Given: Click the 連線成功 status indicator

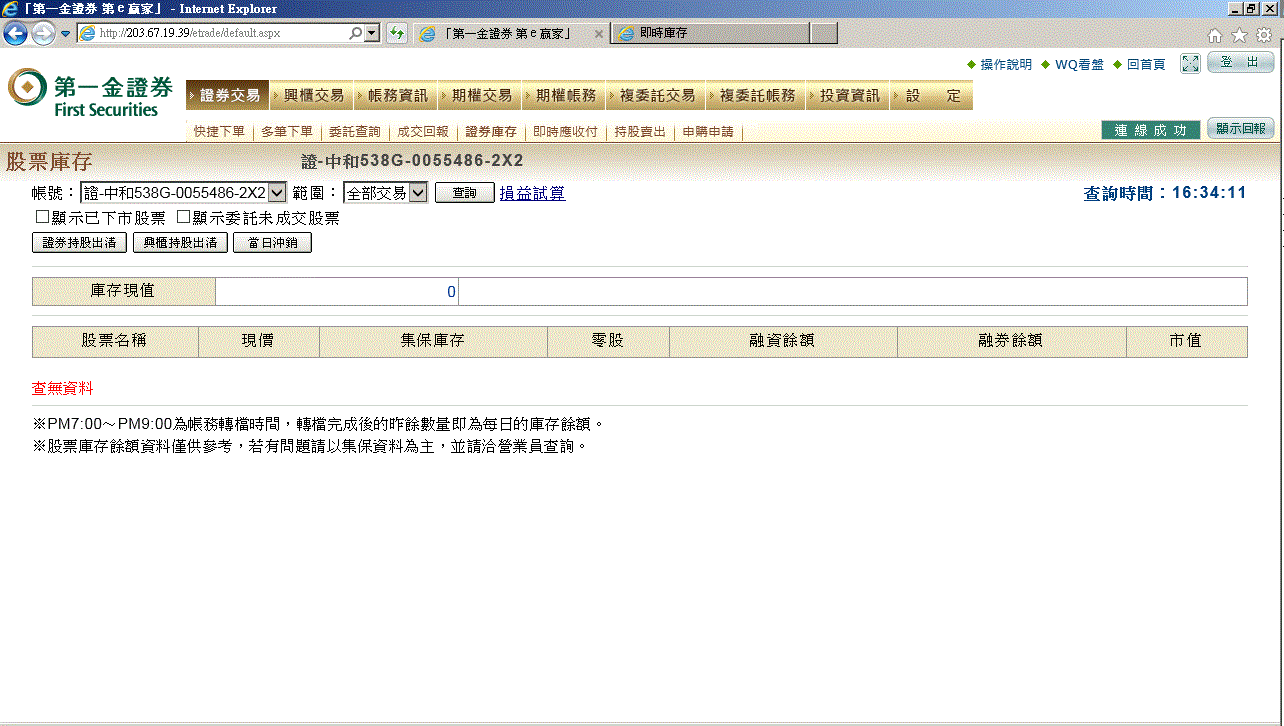Looking at the screenshot, I should pyautogui.click(x=1151, y=131).
